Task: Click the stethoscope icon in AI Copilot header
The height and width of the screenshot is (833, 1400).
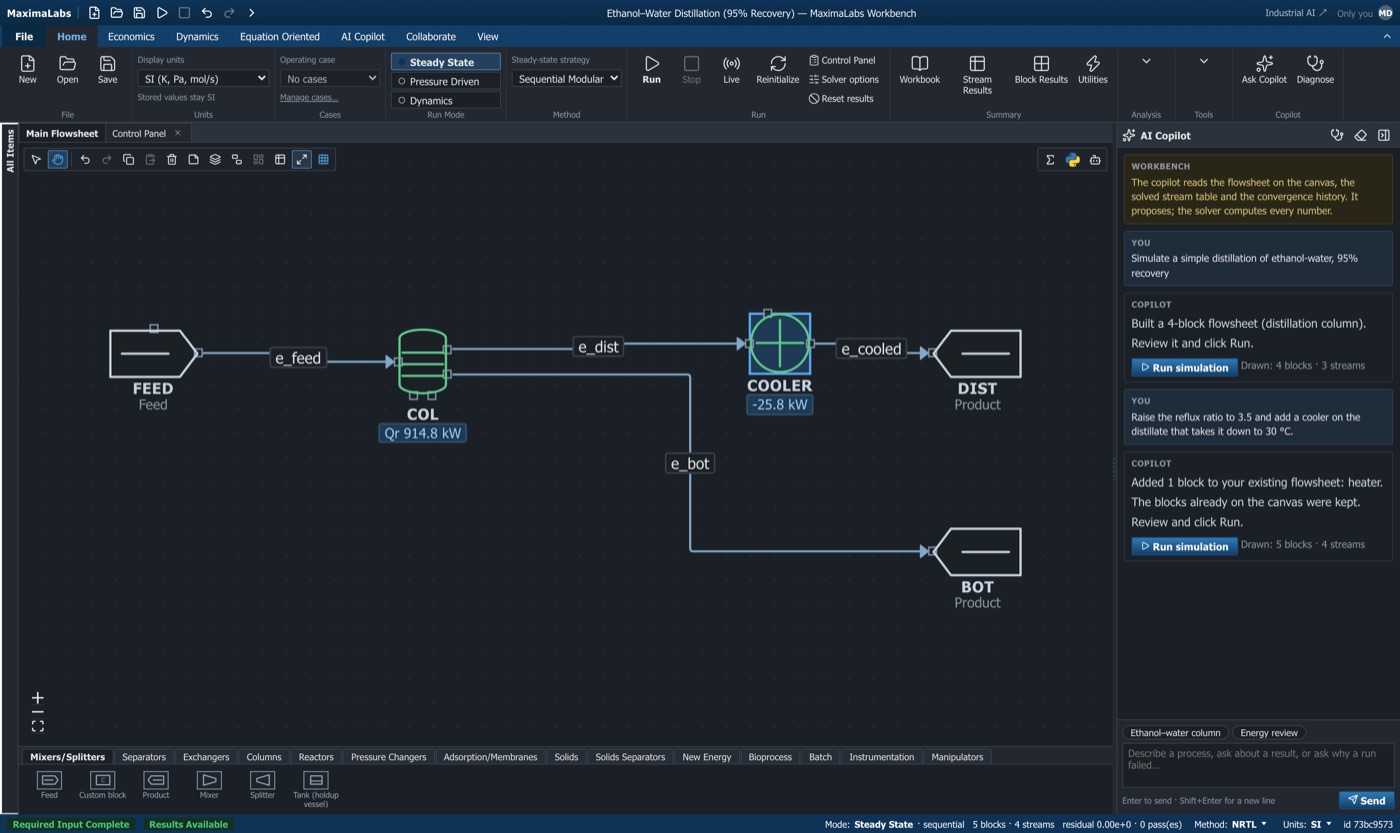Action: click(1337, 135)
